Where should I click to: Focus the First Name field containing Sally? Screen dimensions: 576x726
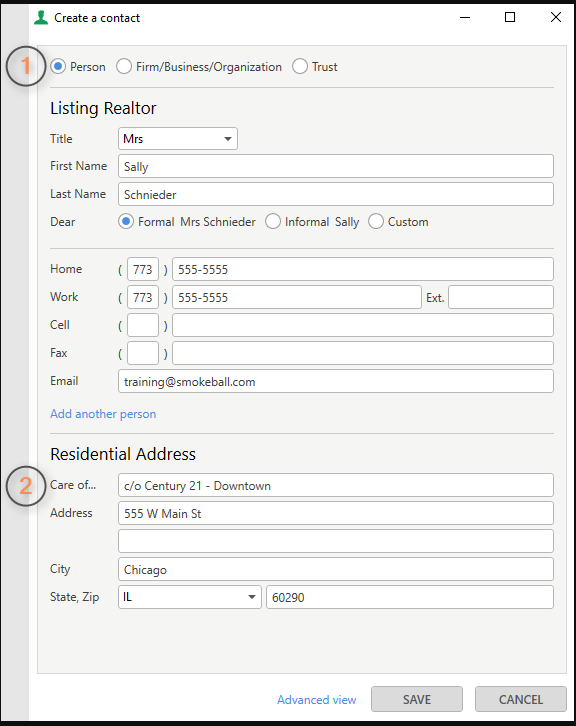(x=336, y=166)
